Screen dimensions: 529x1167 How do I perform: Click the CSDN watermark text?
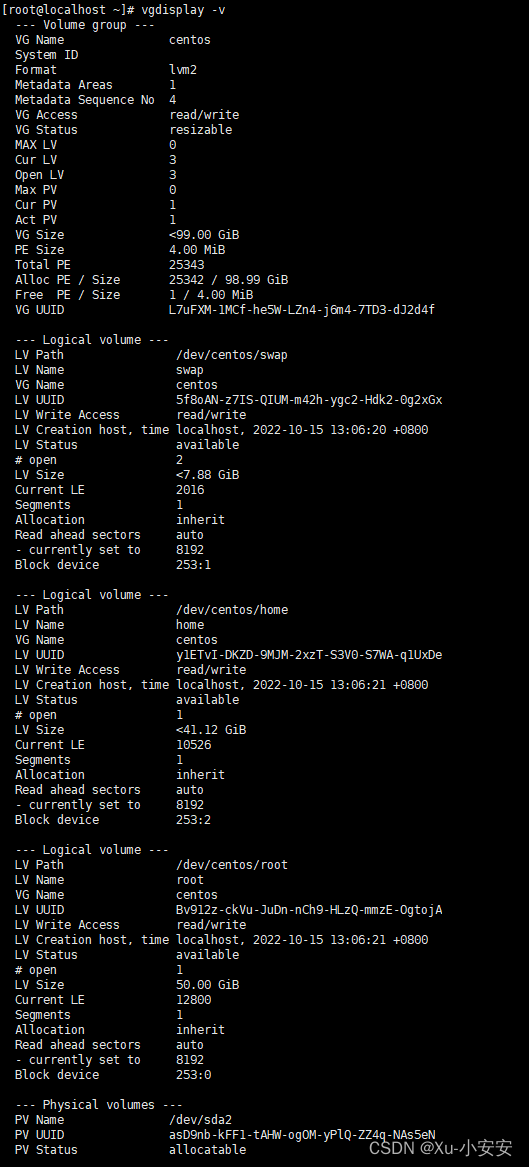coord(441,1147)
